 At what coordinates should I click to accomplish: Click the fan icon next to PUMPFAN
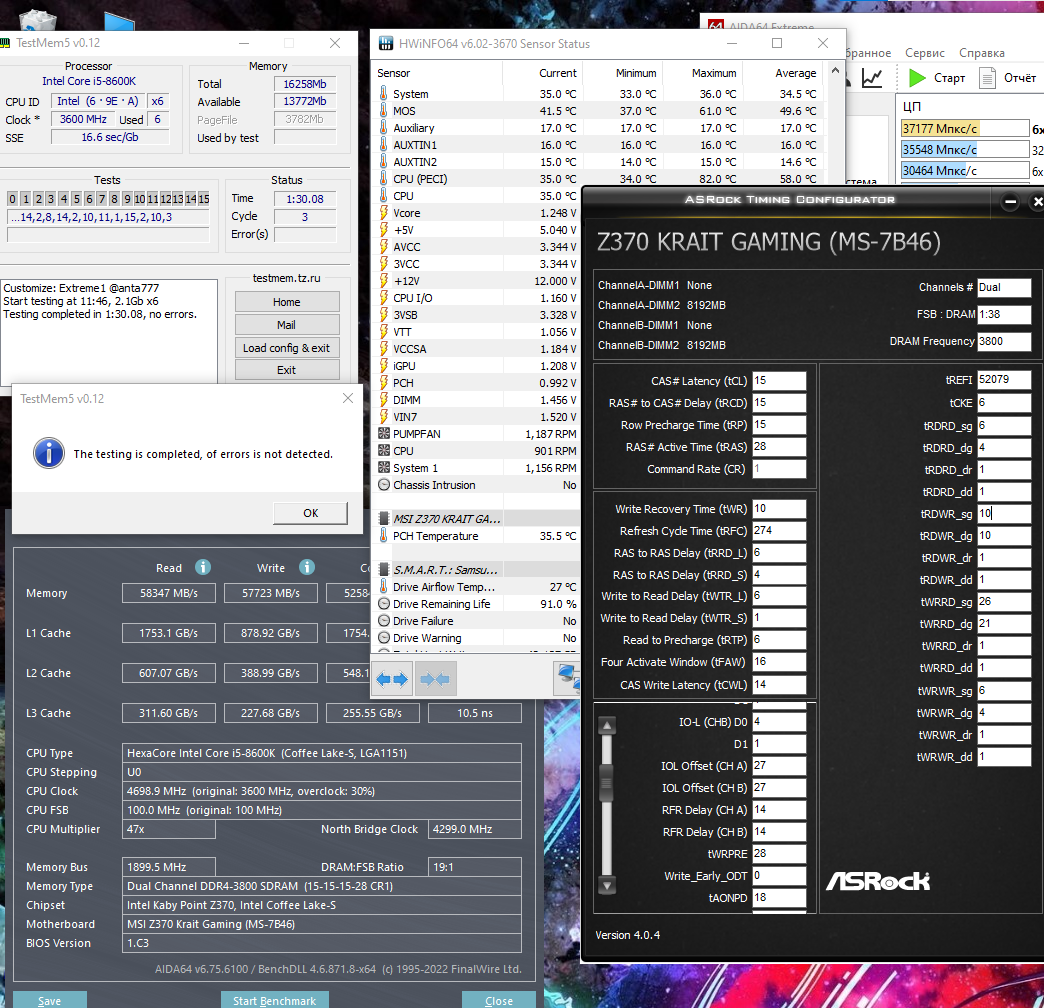(384, 433)
